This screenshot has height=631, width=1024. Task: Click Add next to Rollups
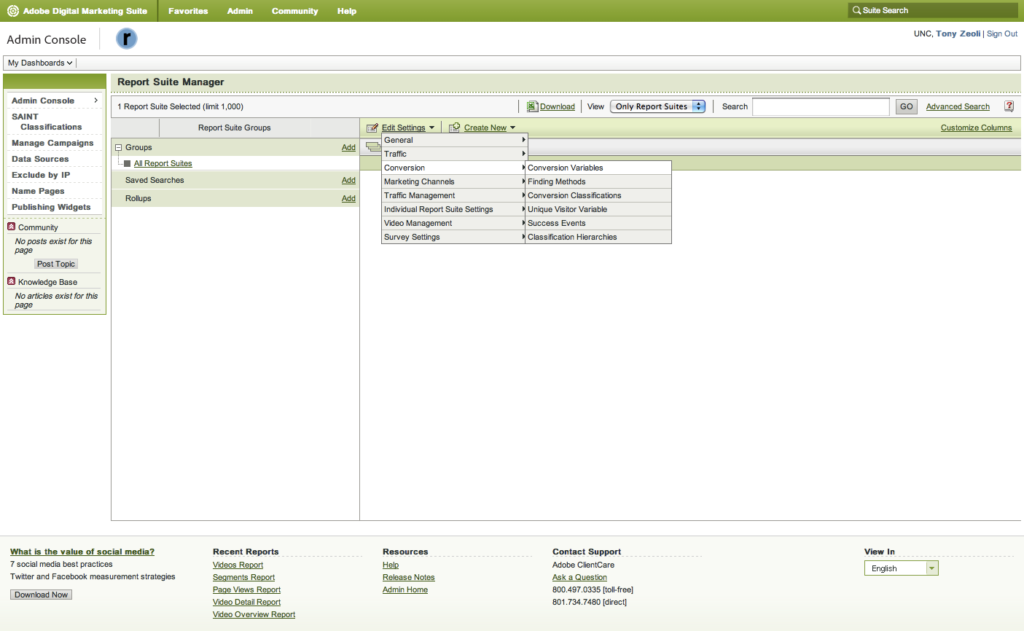pos(349,199)
